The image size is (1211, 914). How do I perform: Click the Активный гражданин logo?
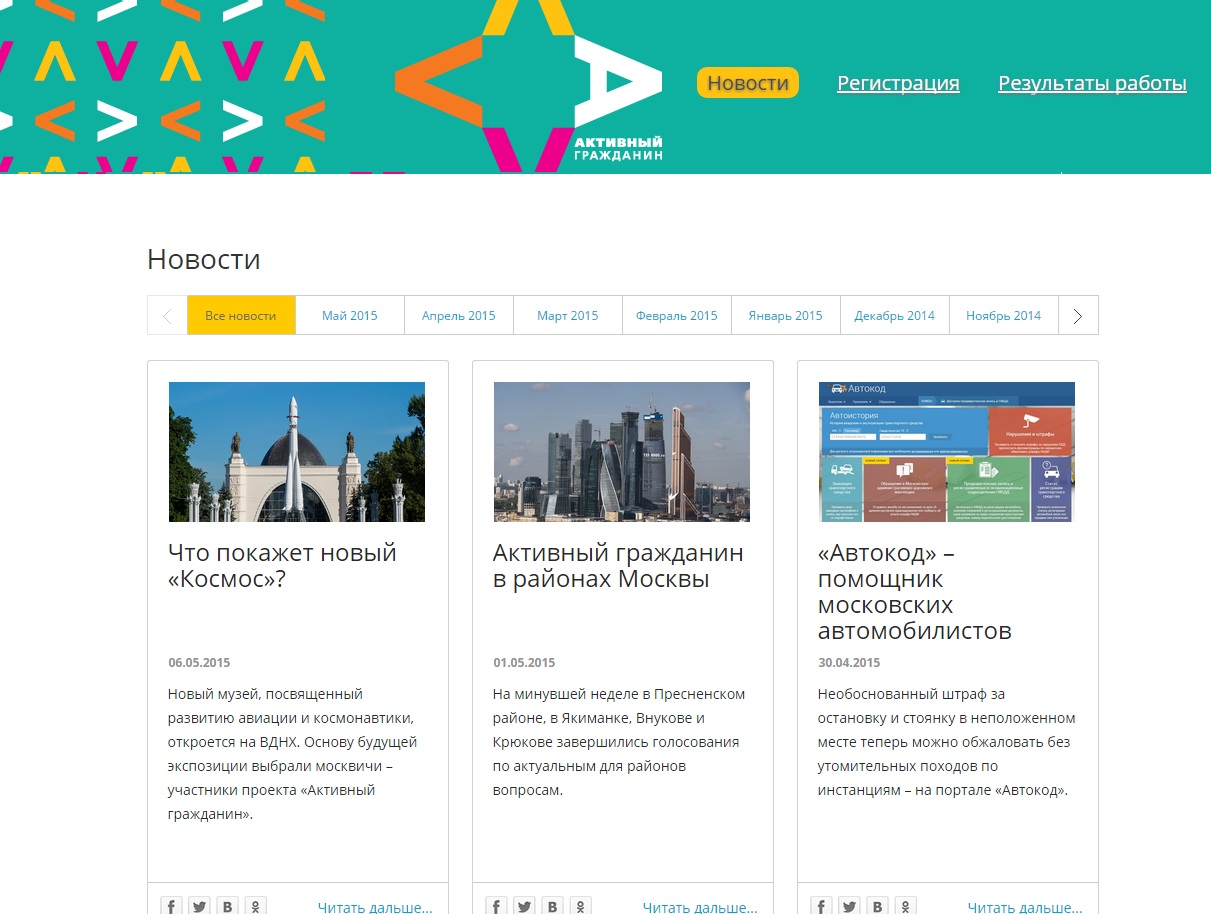pyautogui.click(x=530, y=85)
